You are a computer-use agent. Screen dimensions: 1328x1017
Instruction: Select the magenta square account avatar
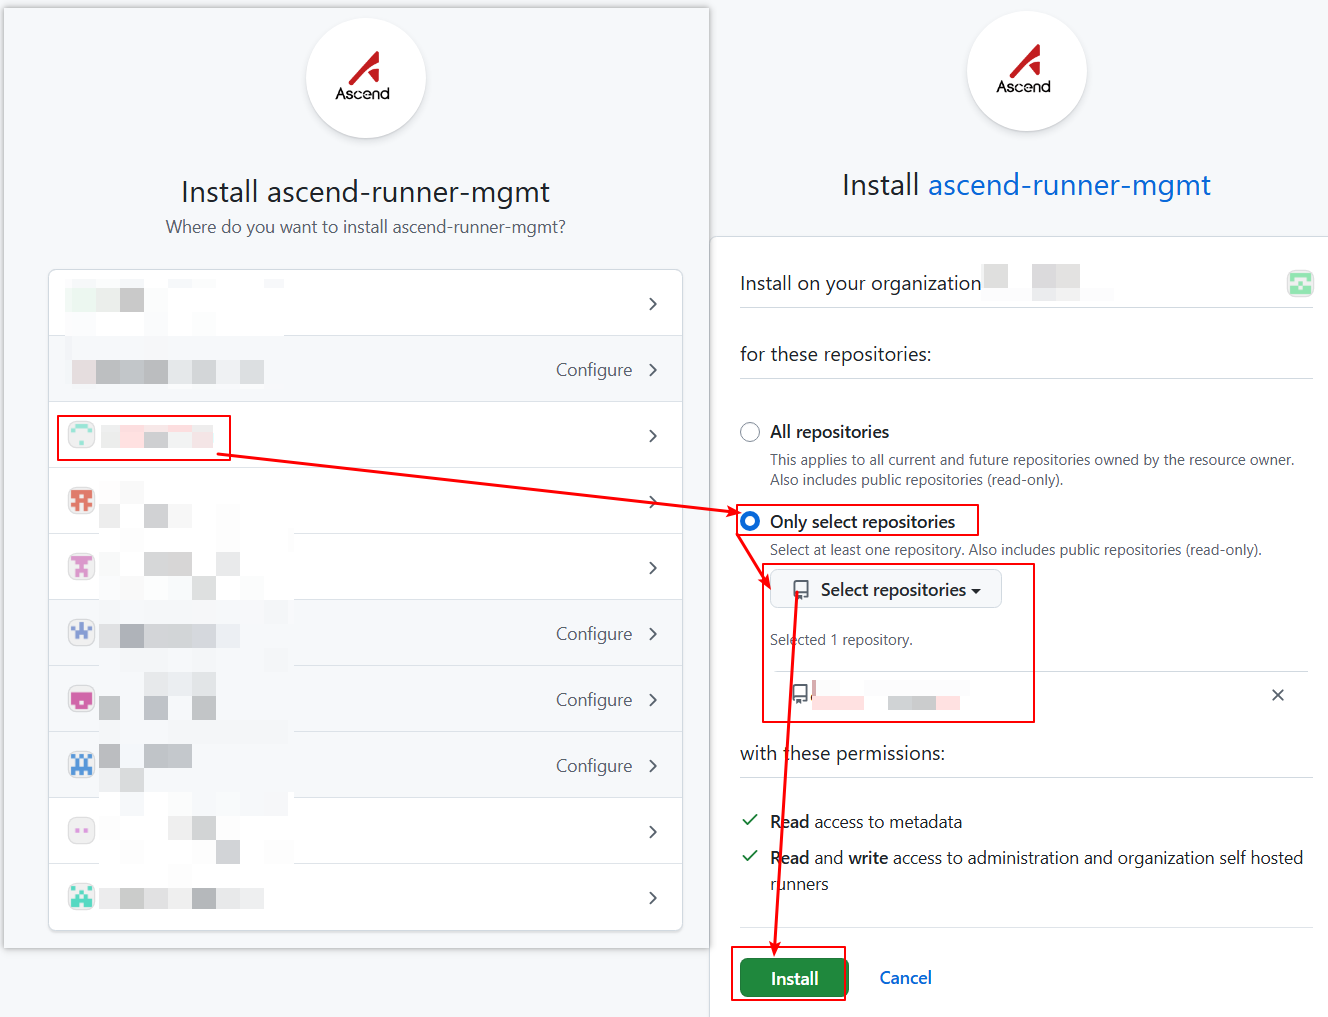coord(81,699)
